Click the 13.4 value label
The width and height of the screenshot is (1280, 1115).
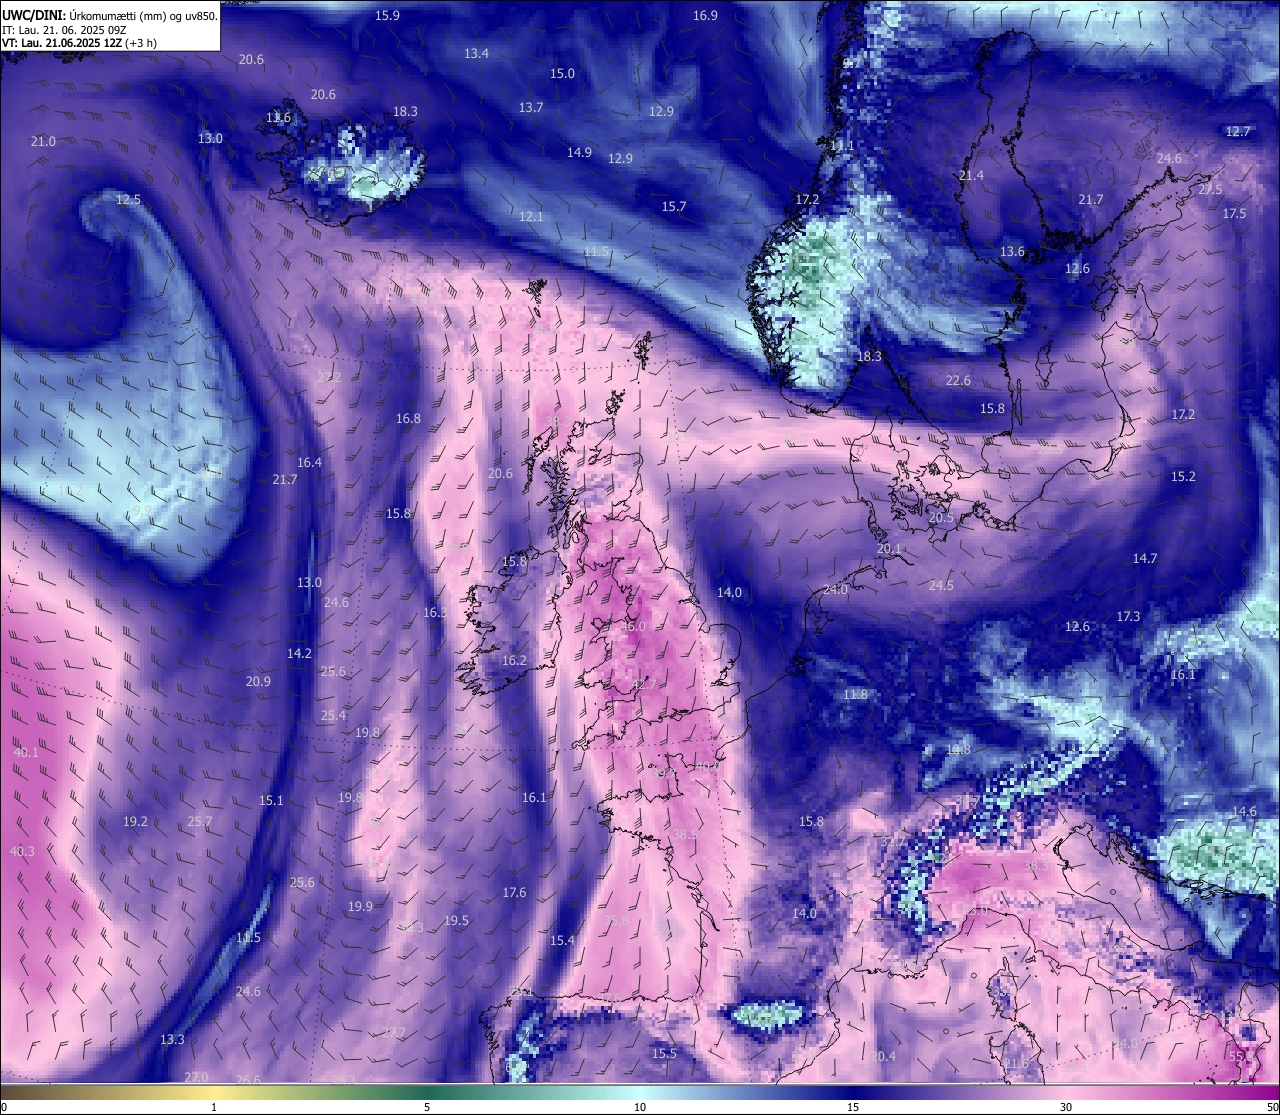pos(476,54)
